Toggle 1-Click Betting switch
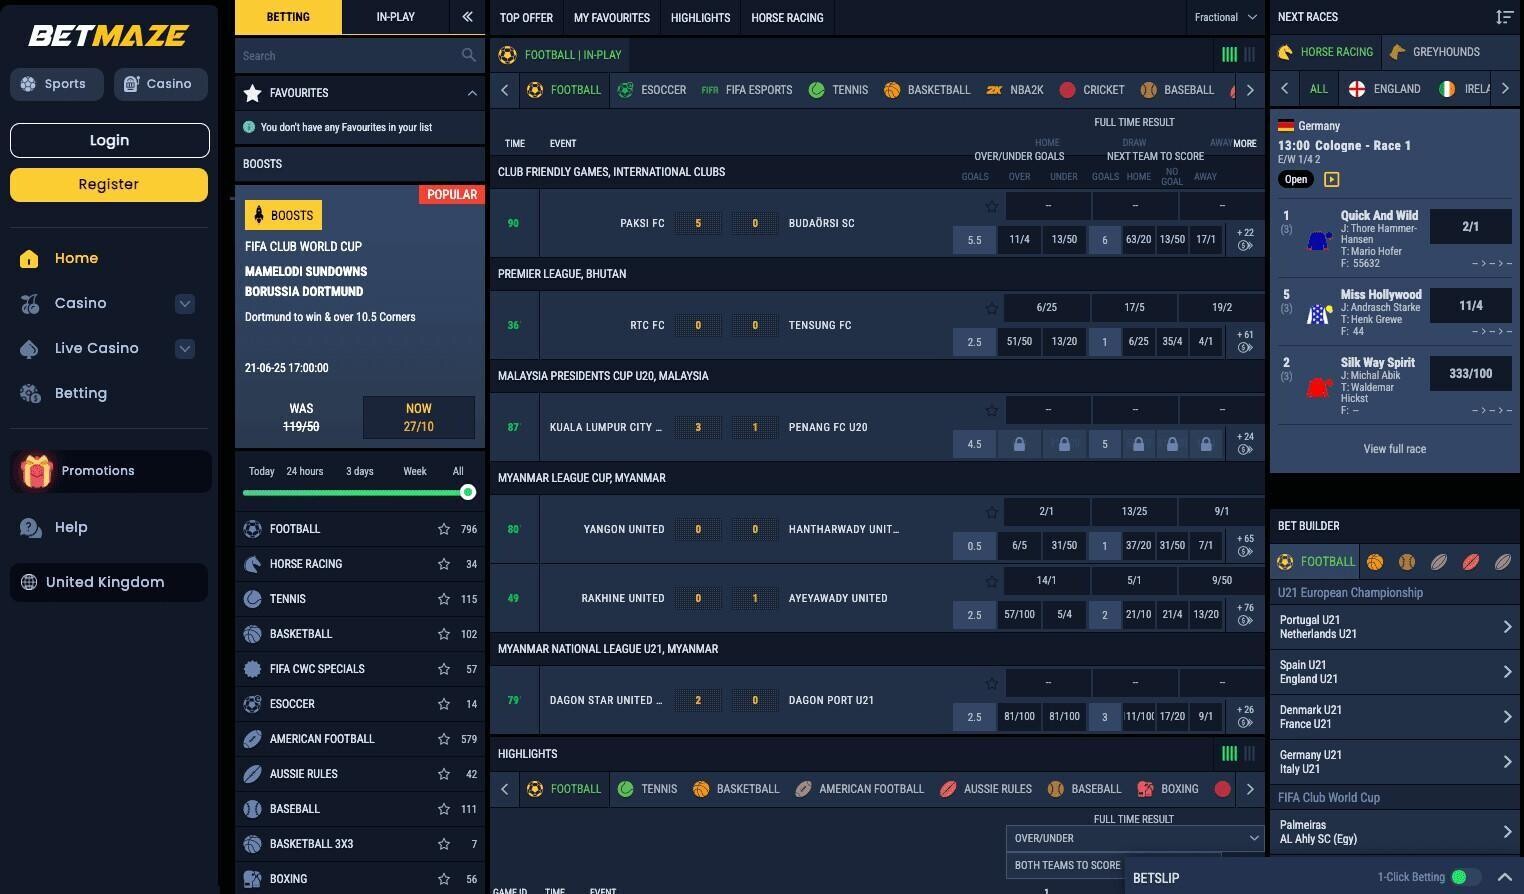Image resolution: width=1524 pixels, height=894 pixels. pos(1466,877)
